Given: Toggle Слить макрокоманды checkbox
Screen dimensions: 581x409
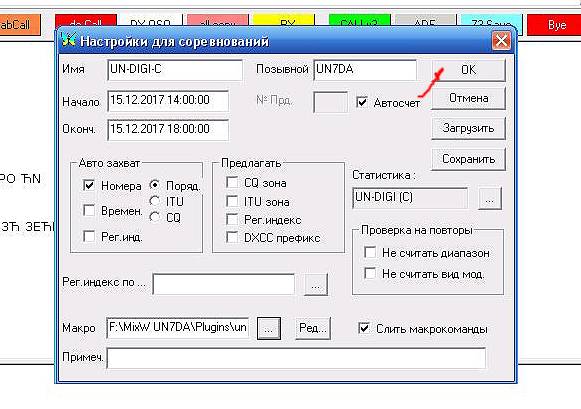Looking at the screenshot, I should coord(364,328).
